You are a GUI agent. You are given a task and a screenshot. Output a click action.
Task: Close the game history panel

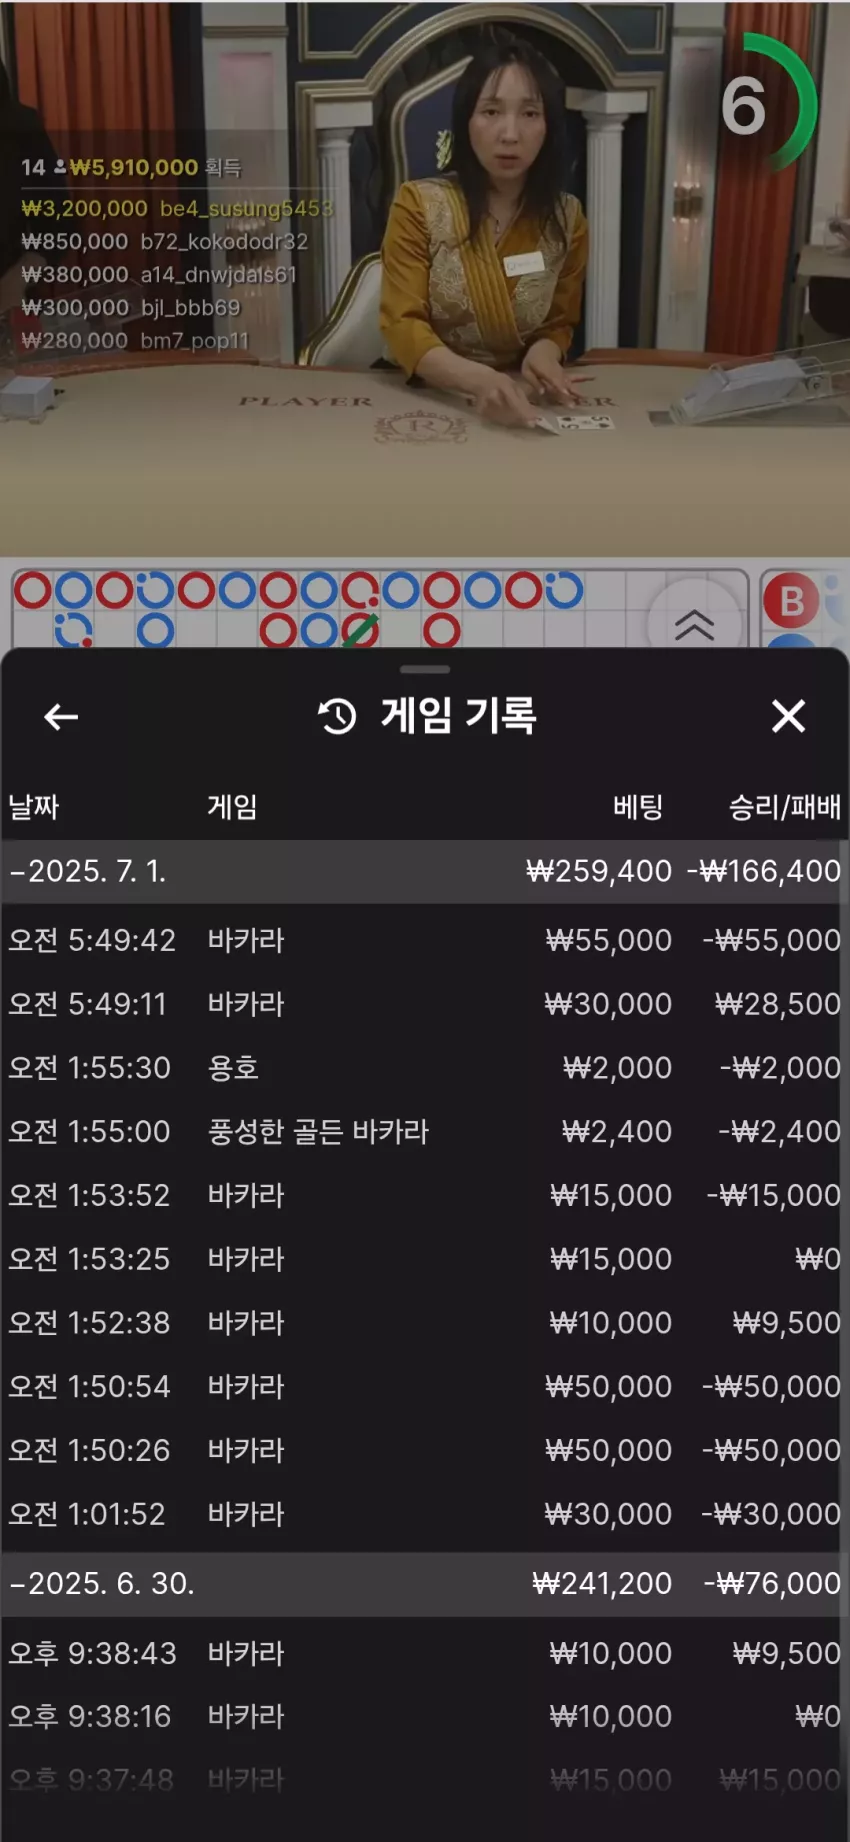click(x=788, y=716)
